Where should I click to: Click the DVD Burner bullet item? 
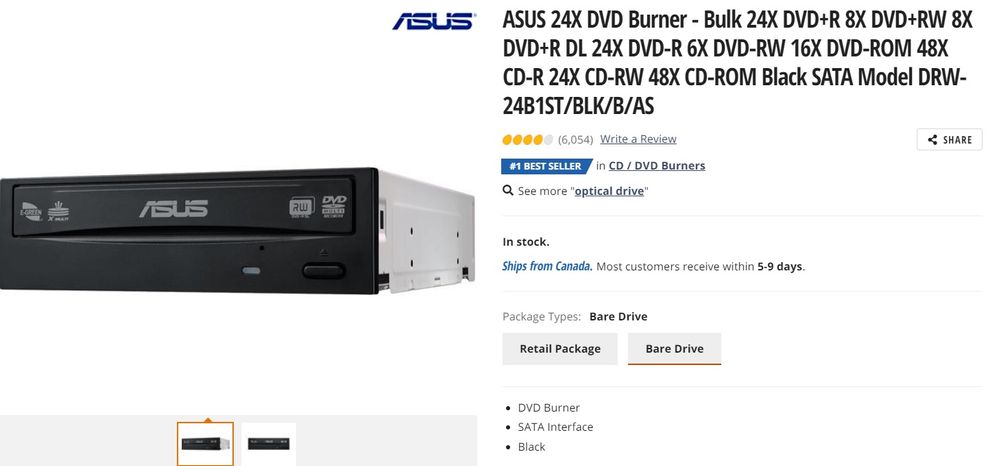click(x=549, y=407)
